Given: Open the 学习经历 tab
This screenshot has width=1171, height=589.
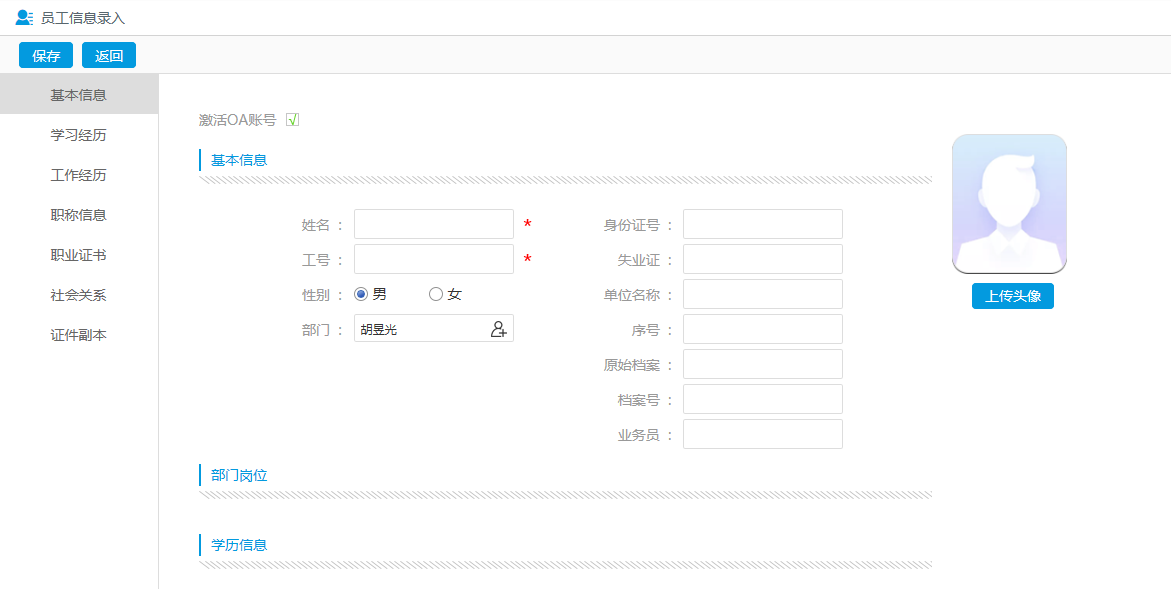Looking at the screenshot, I should coord(79,135).
